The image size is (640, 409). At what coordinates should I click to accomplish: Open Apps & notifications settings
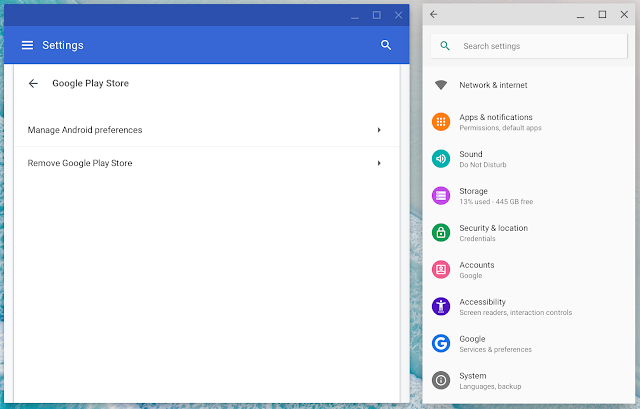click(x=529, y=122)
